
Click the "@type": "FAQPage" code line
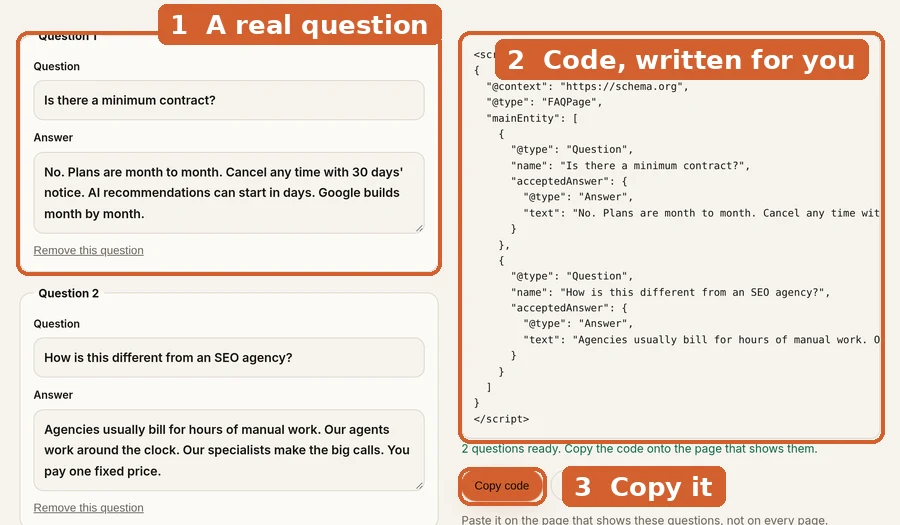544,102
